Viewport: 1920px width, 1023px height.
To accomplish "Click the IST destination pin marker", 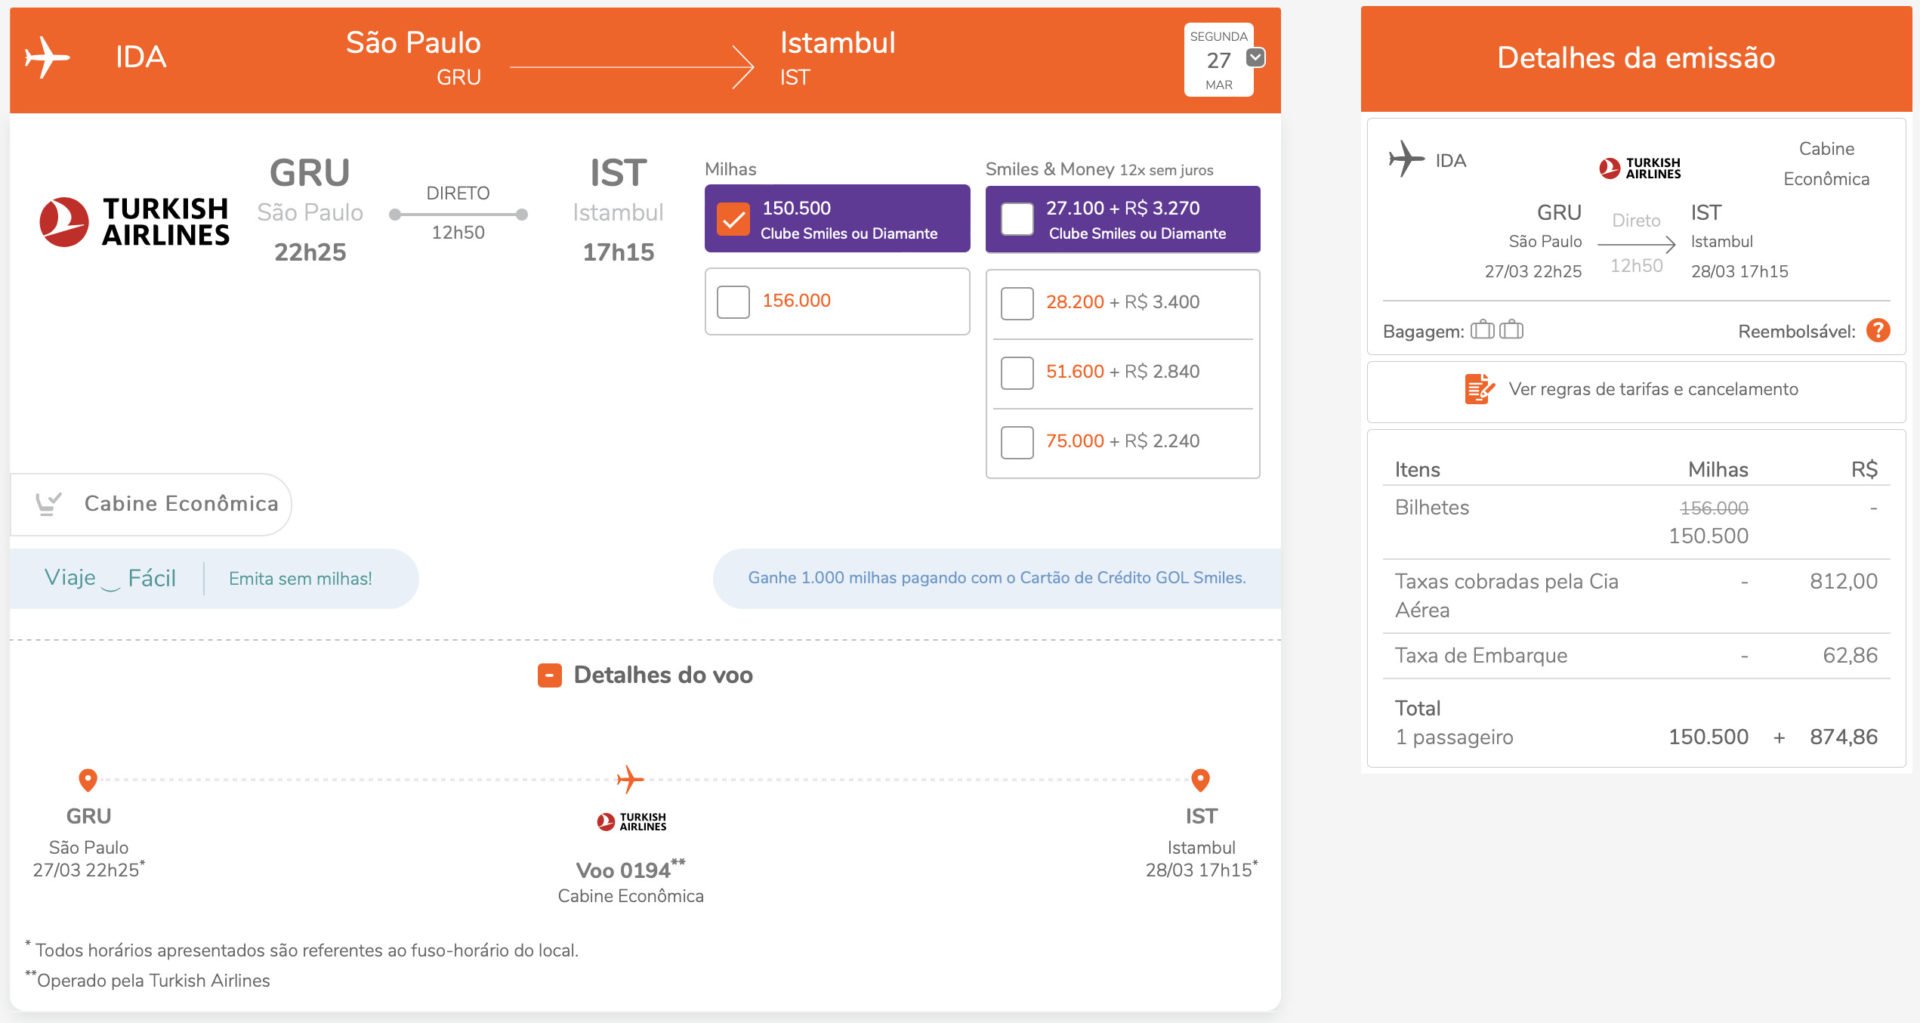I will (1201, 779).
